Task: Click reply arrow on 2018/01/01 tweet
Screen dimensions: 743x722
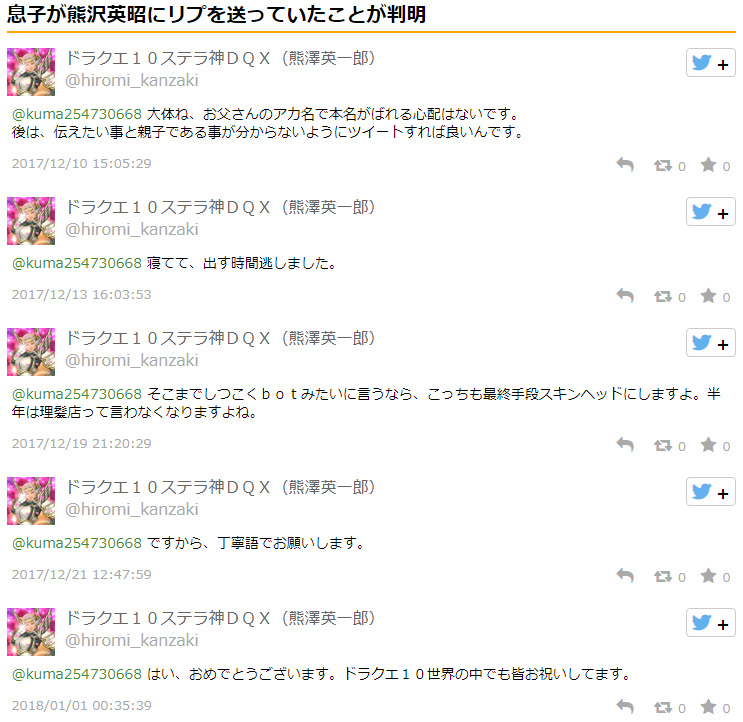Action: 625,707
